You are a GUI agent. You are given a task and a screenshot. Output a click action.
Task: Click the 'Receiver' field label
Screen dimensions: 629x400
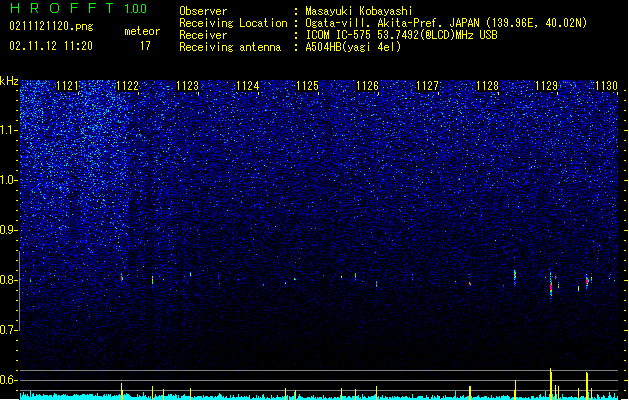pyautogui.click(x=203, y=35)
